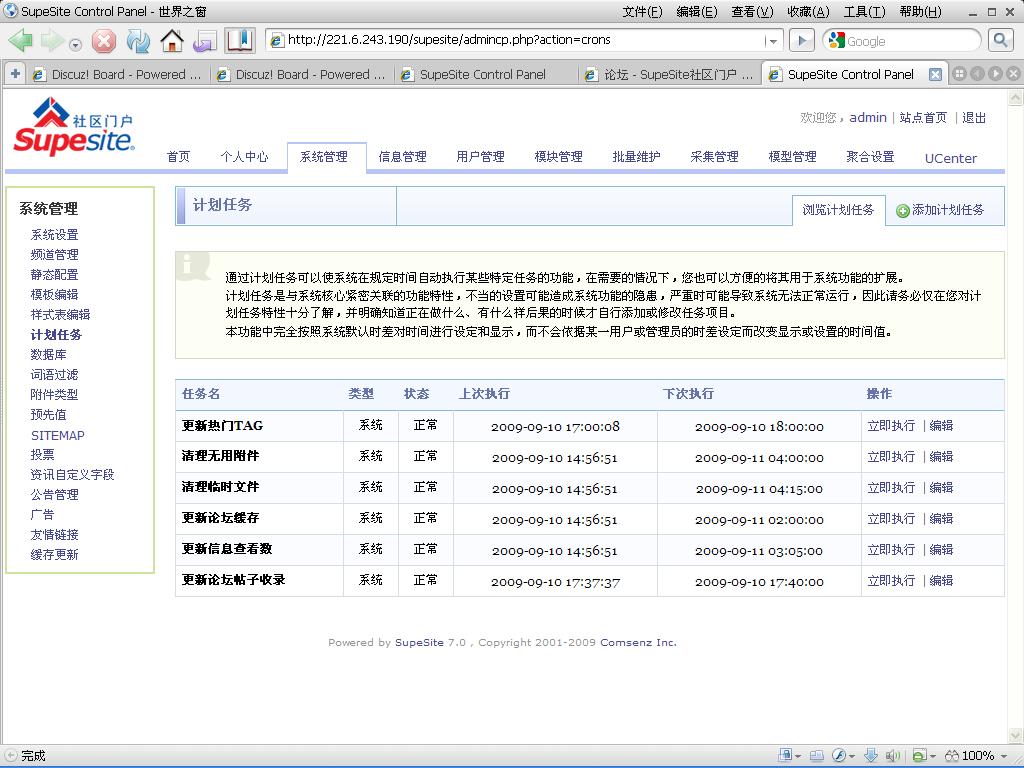This screenshot has height=768, width=1024.
Task: Open SITEMAP in the sidebar
Action: click(57, 436)
